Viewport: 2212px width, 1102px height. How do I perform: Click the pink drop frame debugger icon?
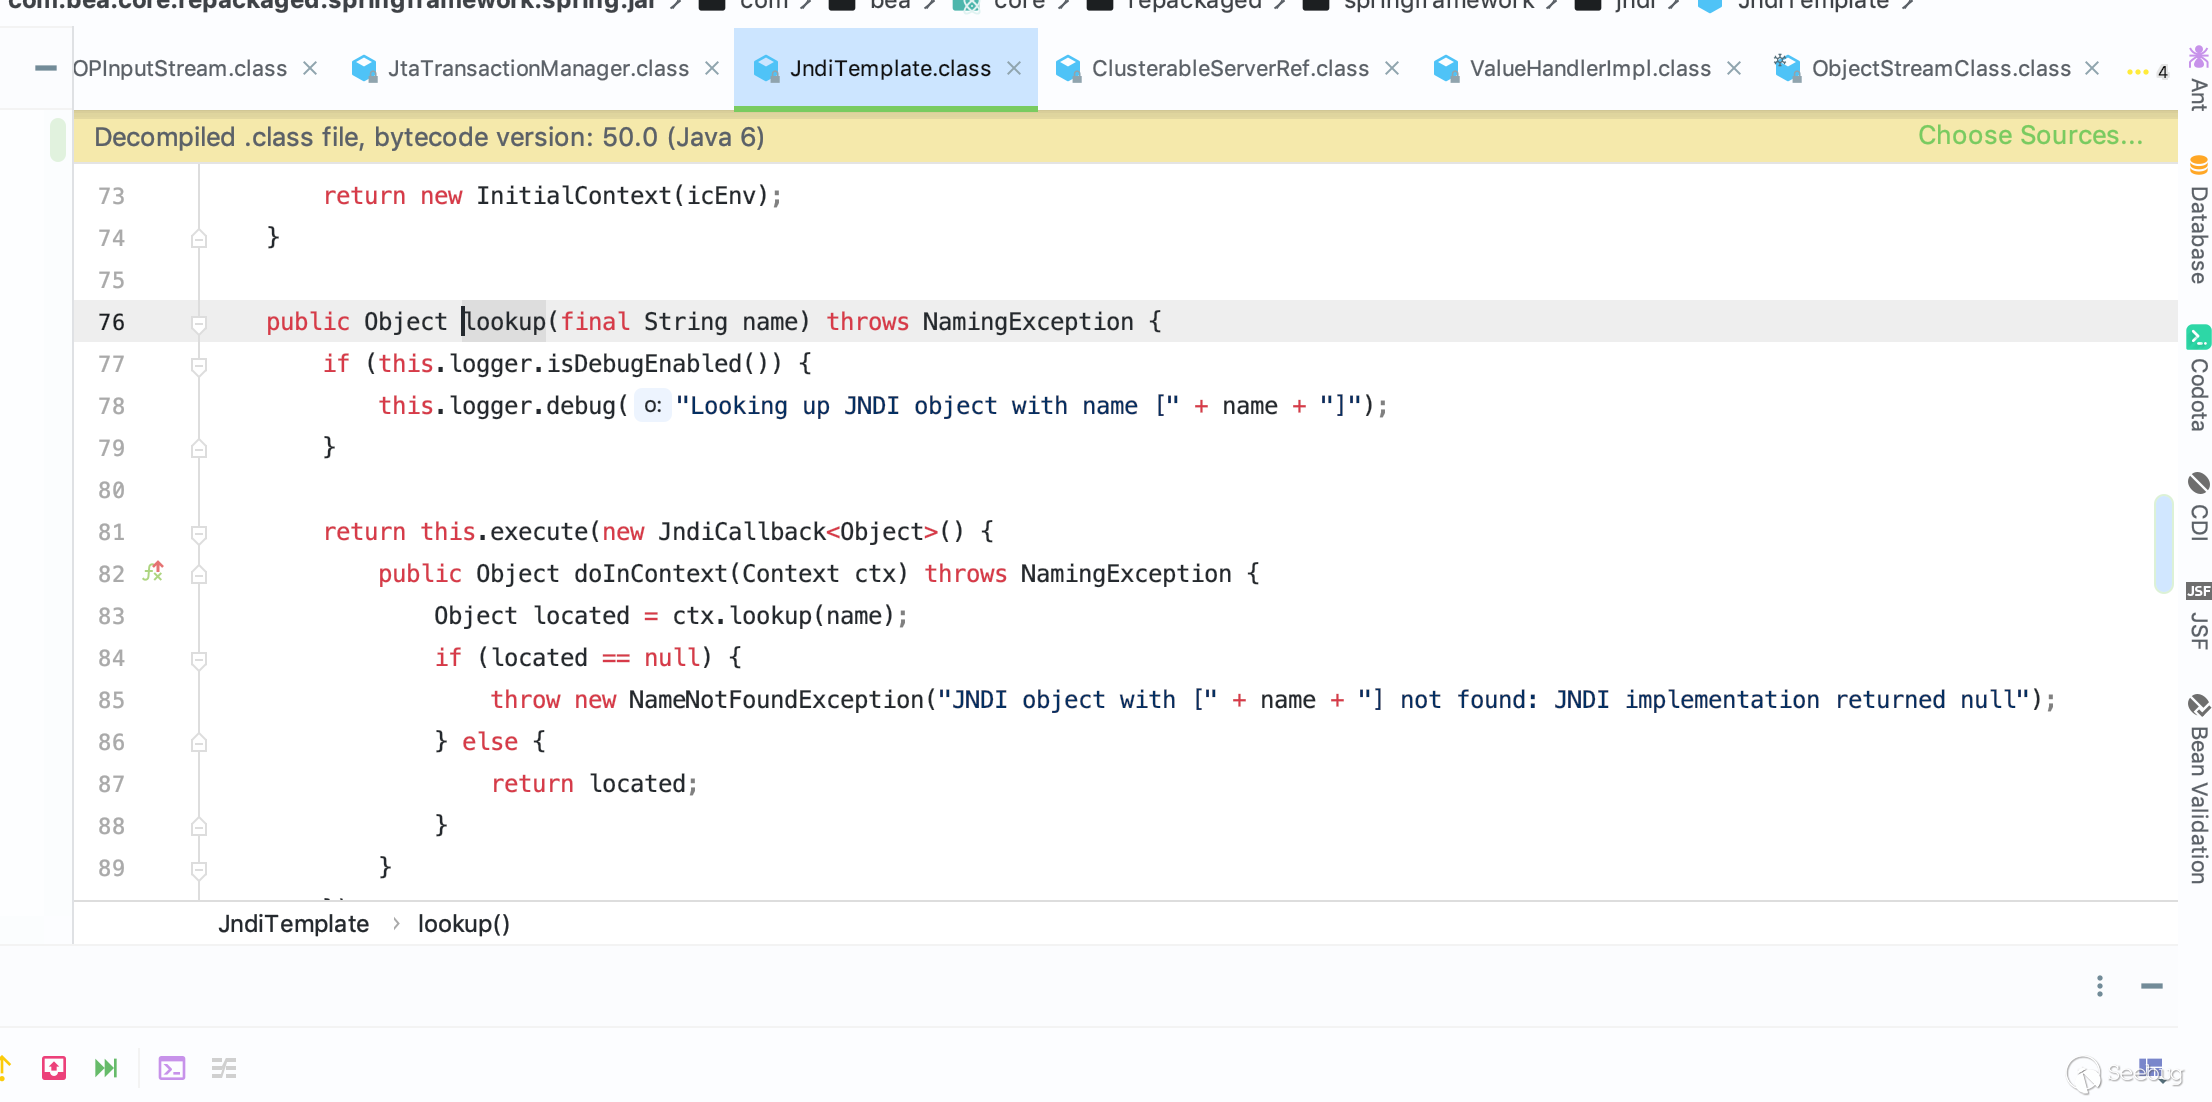(54, 1068)
